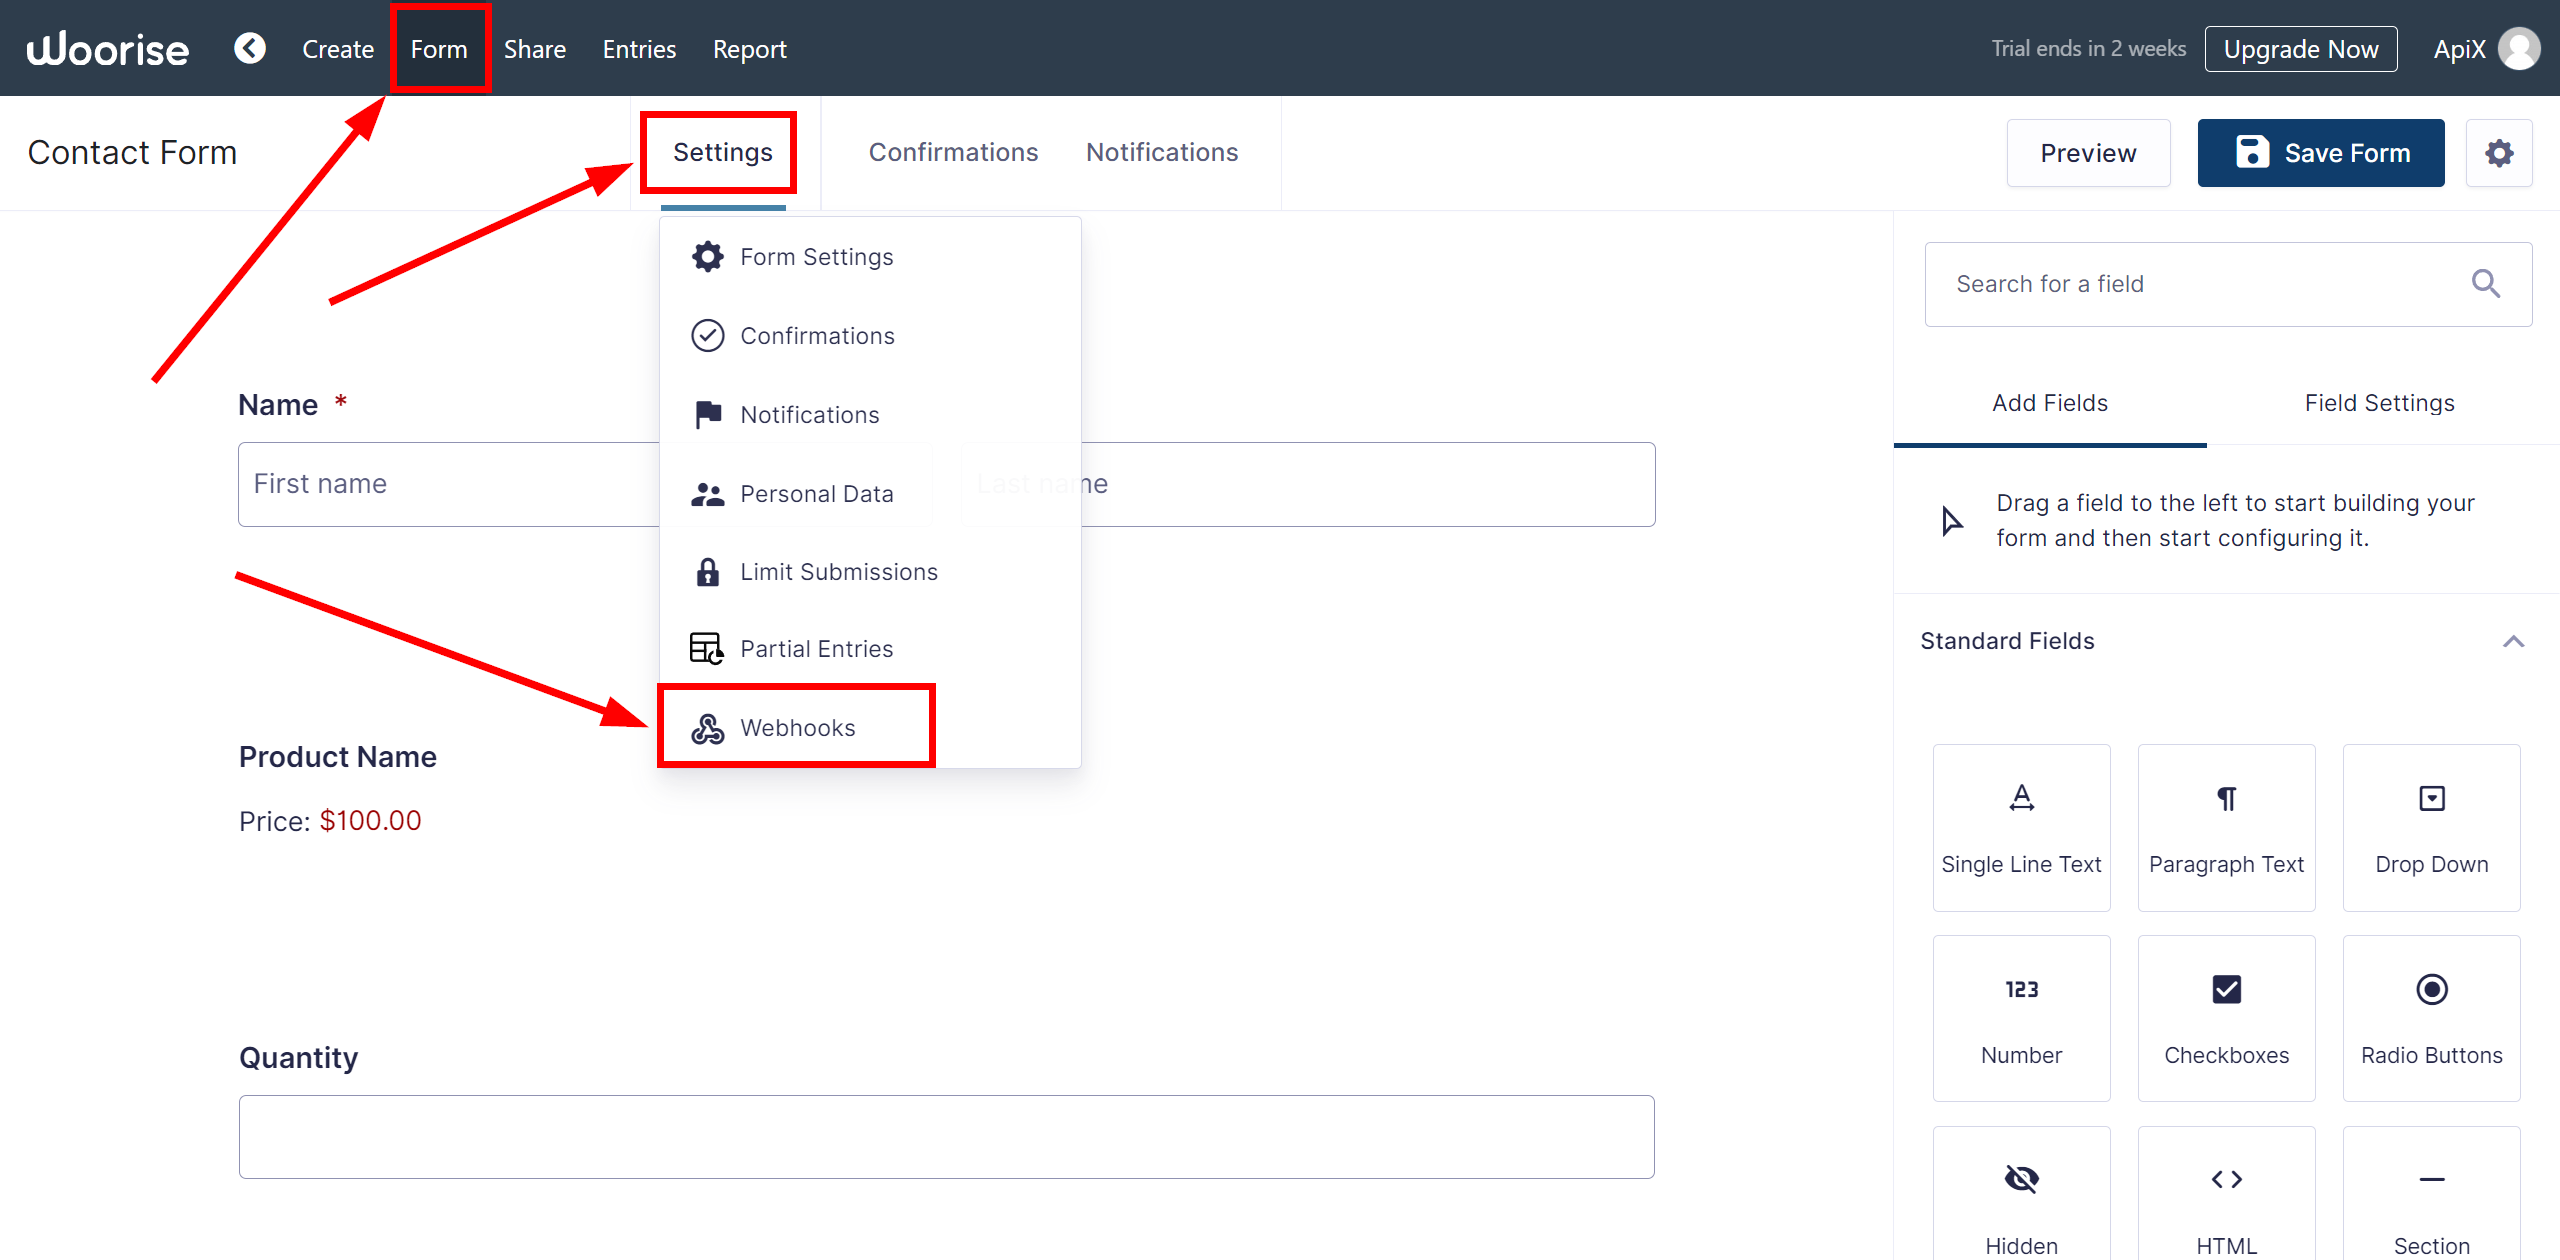
Task: Click the Webhooks icon in settings menu
Action: click(709, 728)
